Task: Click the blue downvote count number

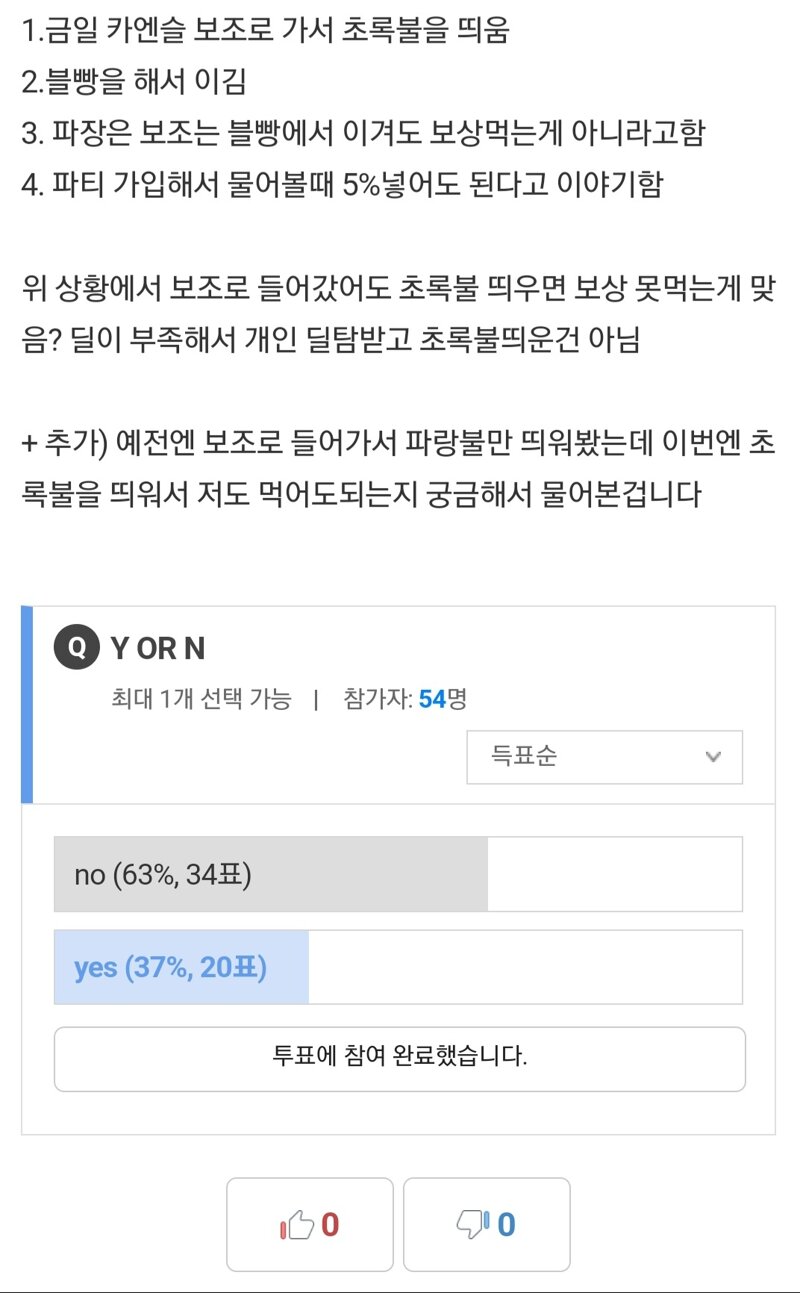Action: (506, 1225)
